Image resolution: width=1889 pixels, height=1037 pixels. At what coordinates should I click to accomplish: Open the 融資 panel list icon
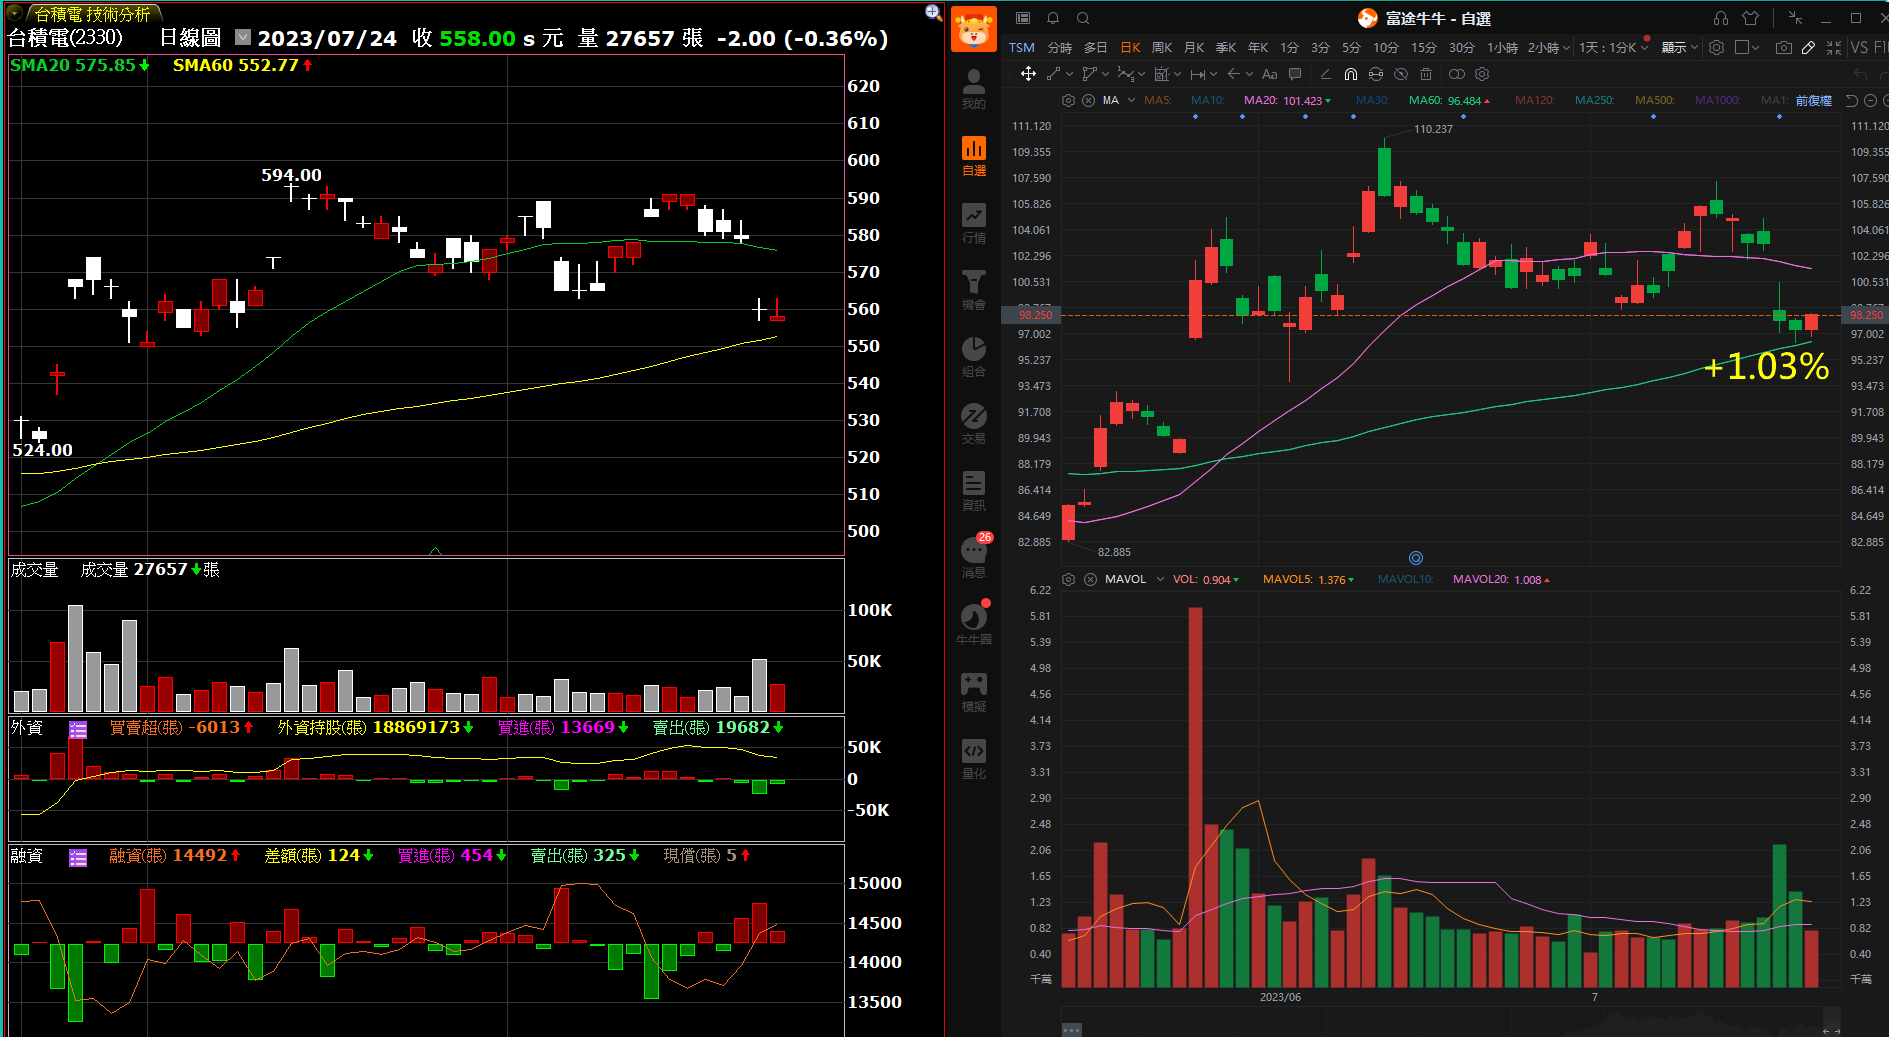click(x=78, y=857)
